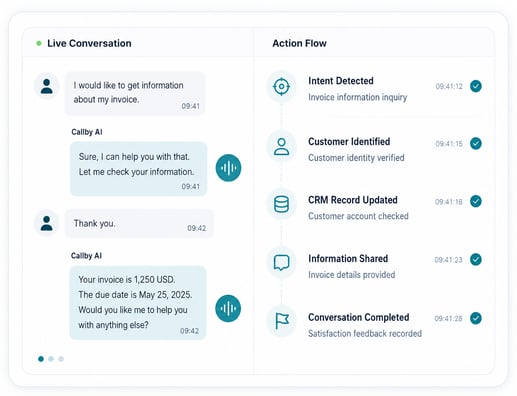Click the 09:42 time on 'Thank you.'
Image resolution: width=517 pixels, height=396 pixels.
tap(197, 228)
